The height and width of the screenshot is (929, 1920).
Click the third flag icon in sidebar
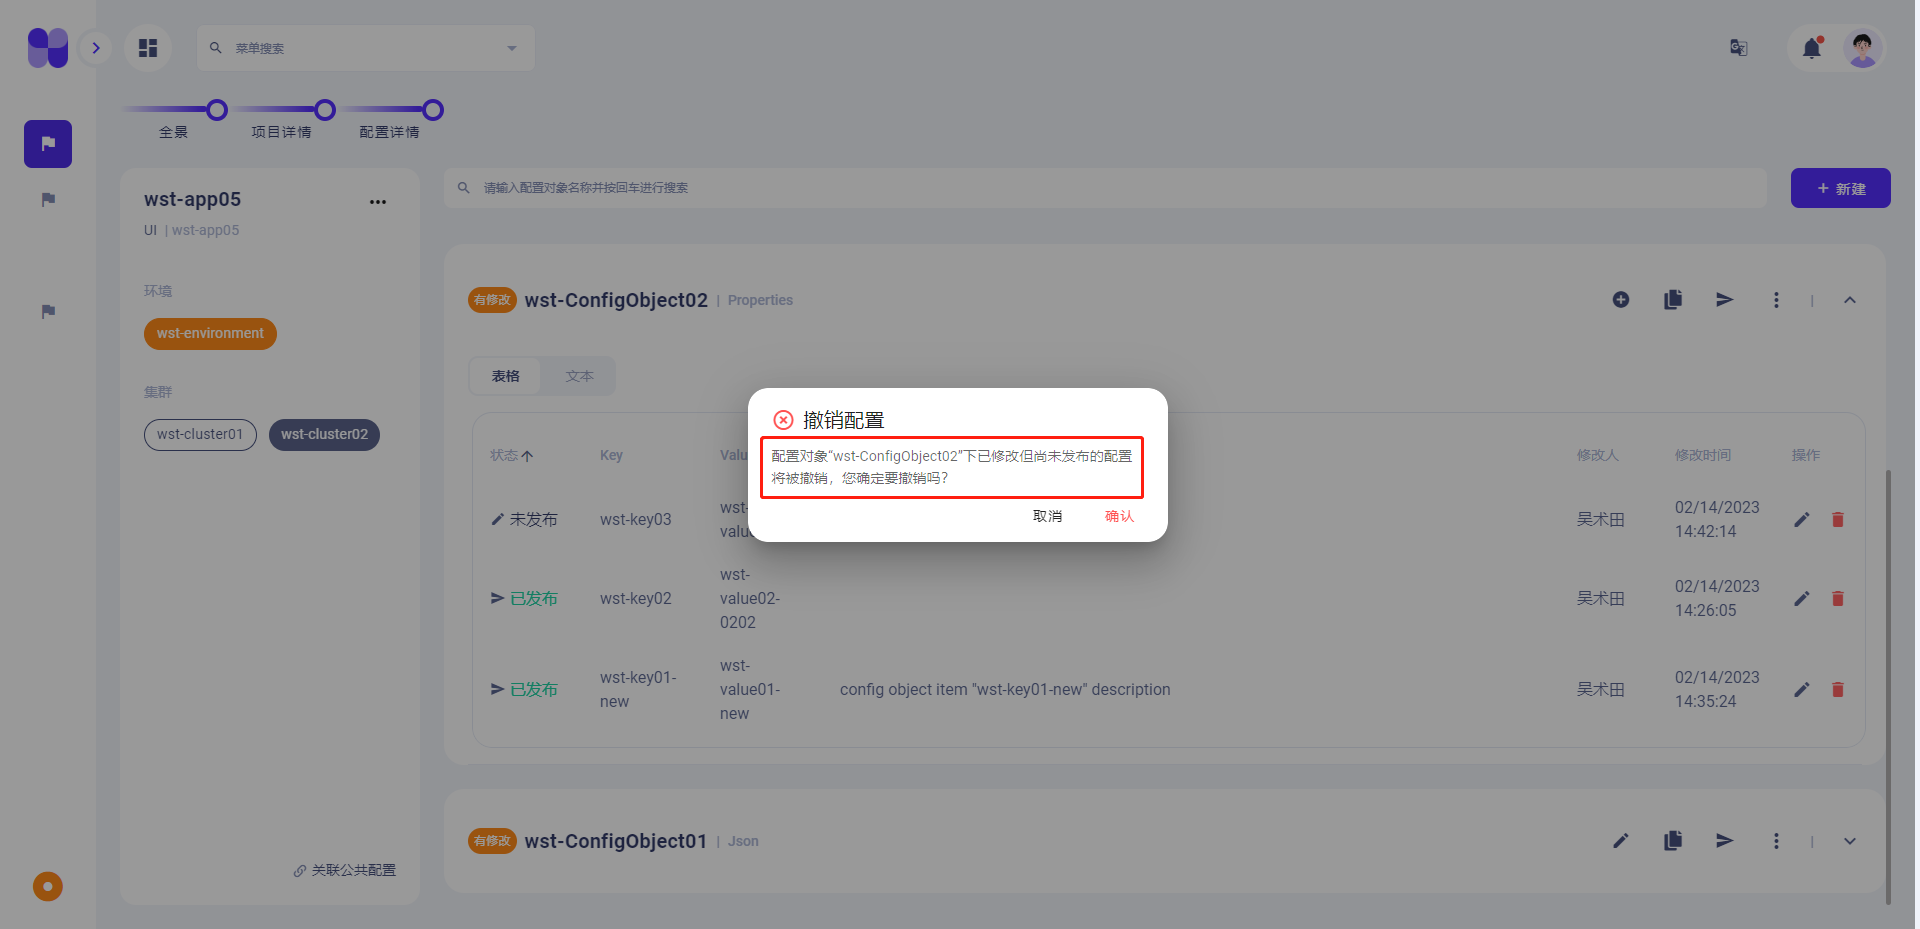coord(48,312)
